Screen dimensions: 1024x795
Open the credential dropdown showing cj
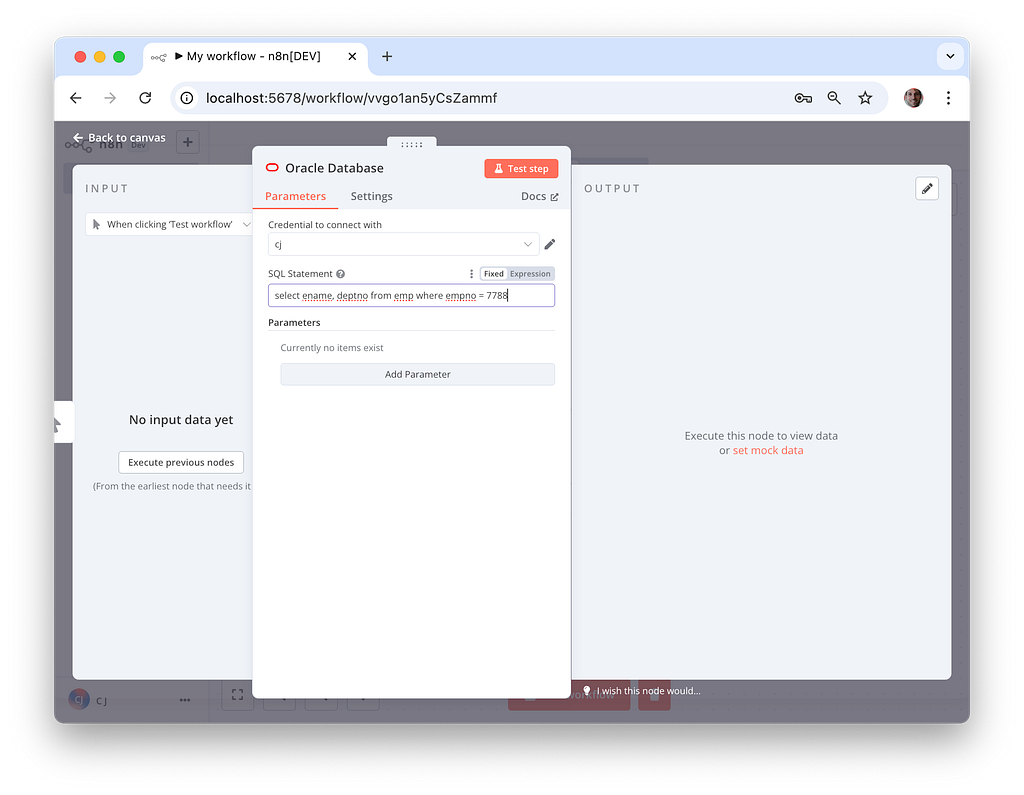click(404, 244)
